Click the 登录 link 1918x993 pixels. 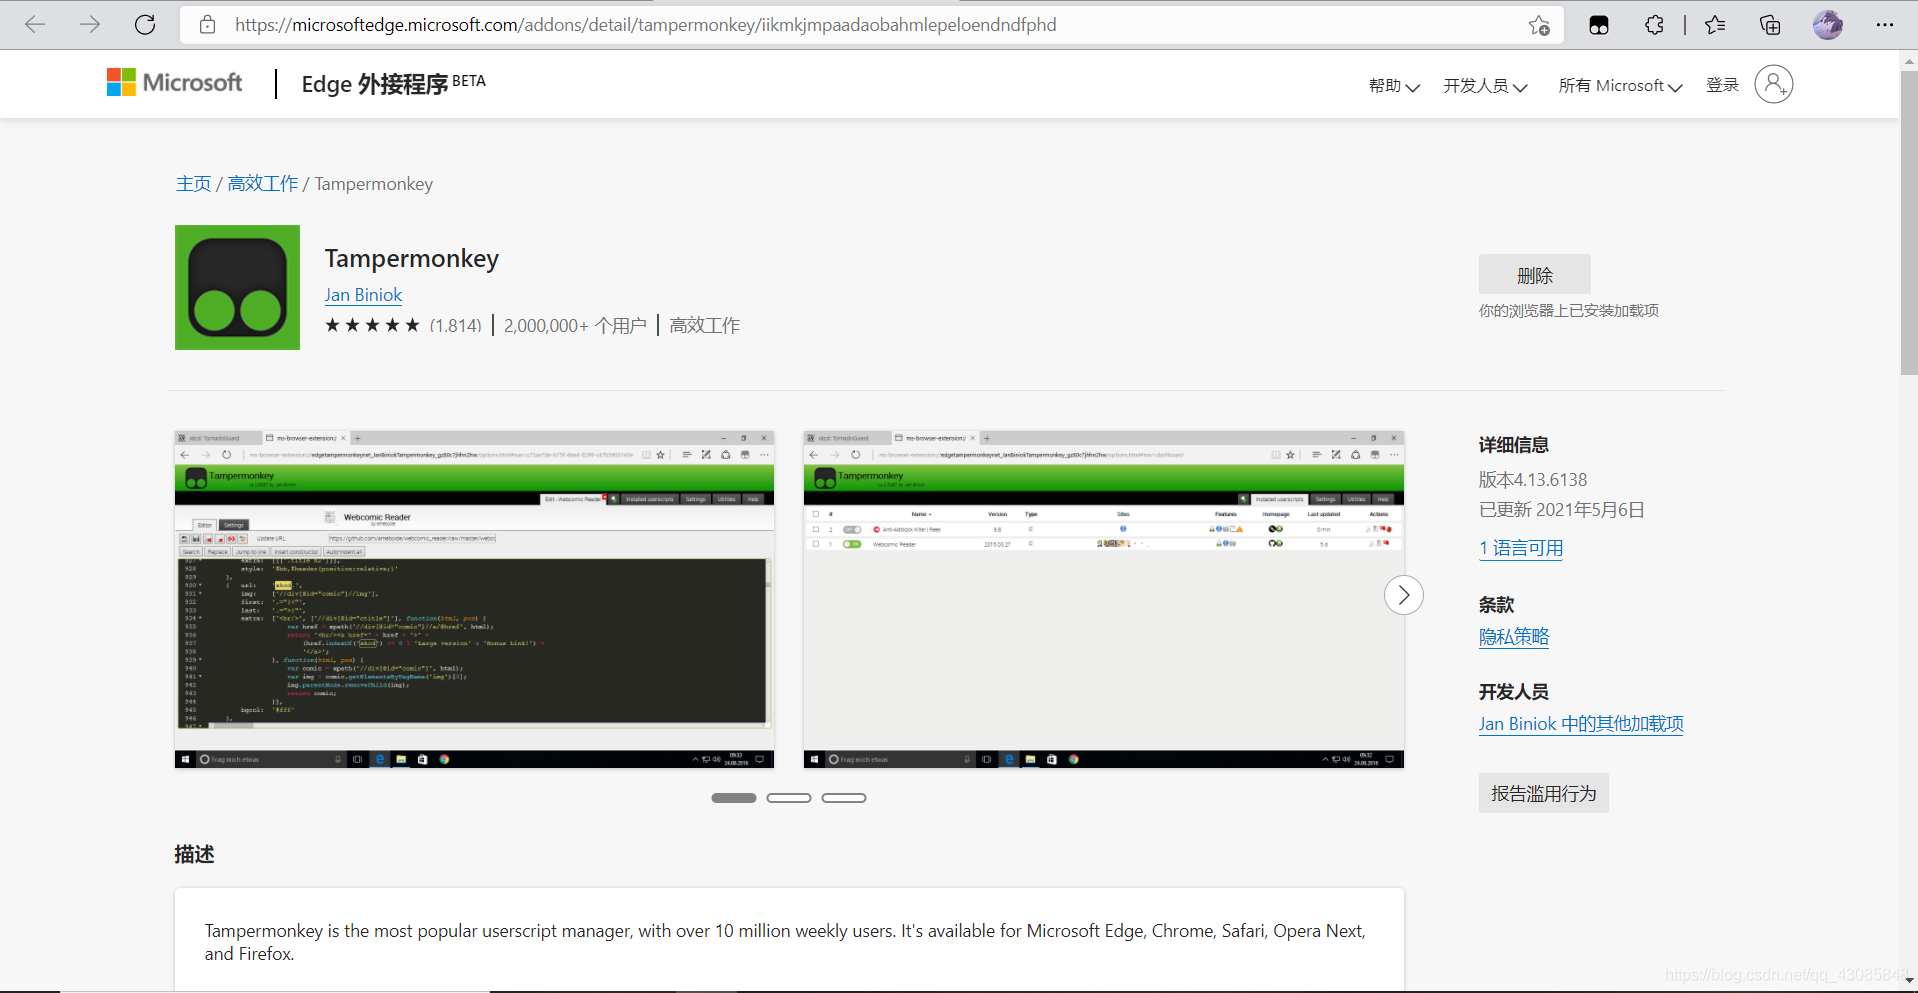tap(1722, 85)
